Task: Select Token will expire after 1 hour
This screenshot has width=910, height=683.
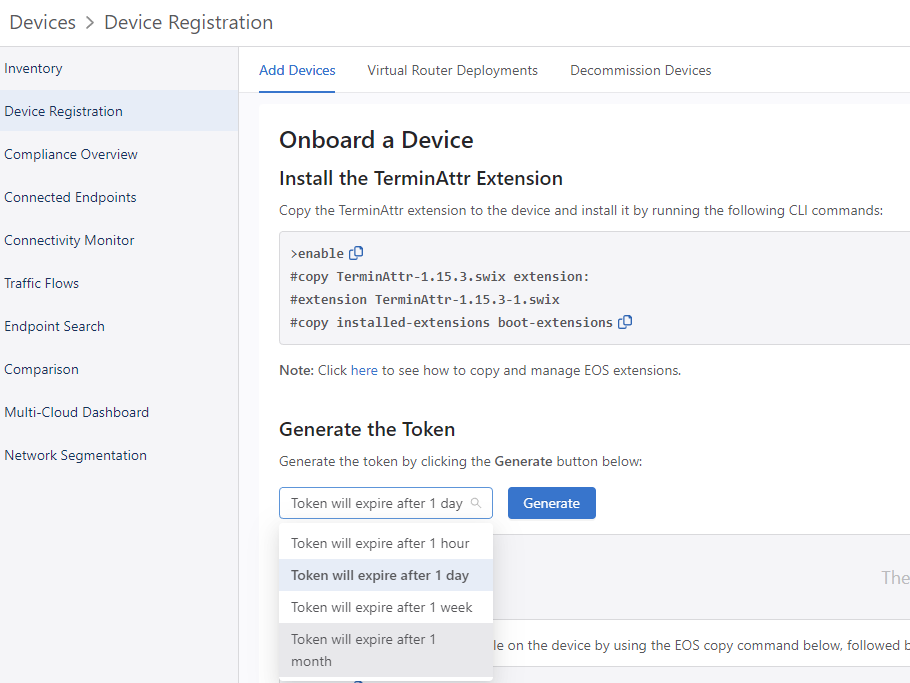Action: [x=380, y=543]
